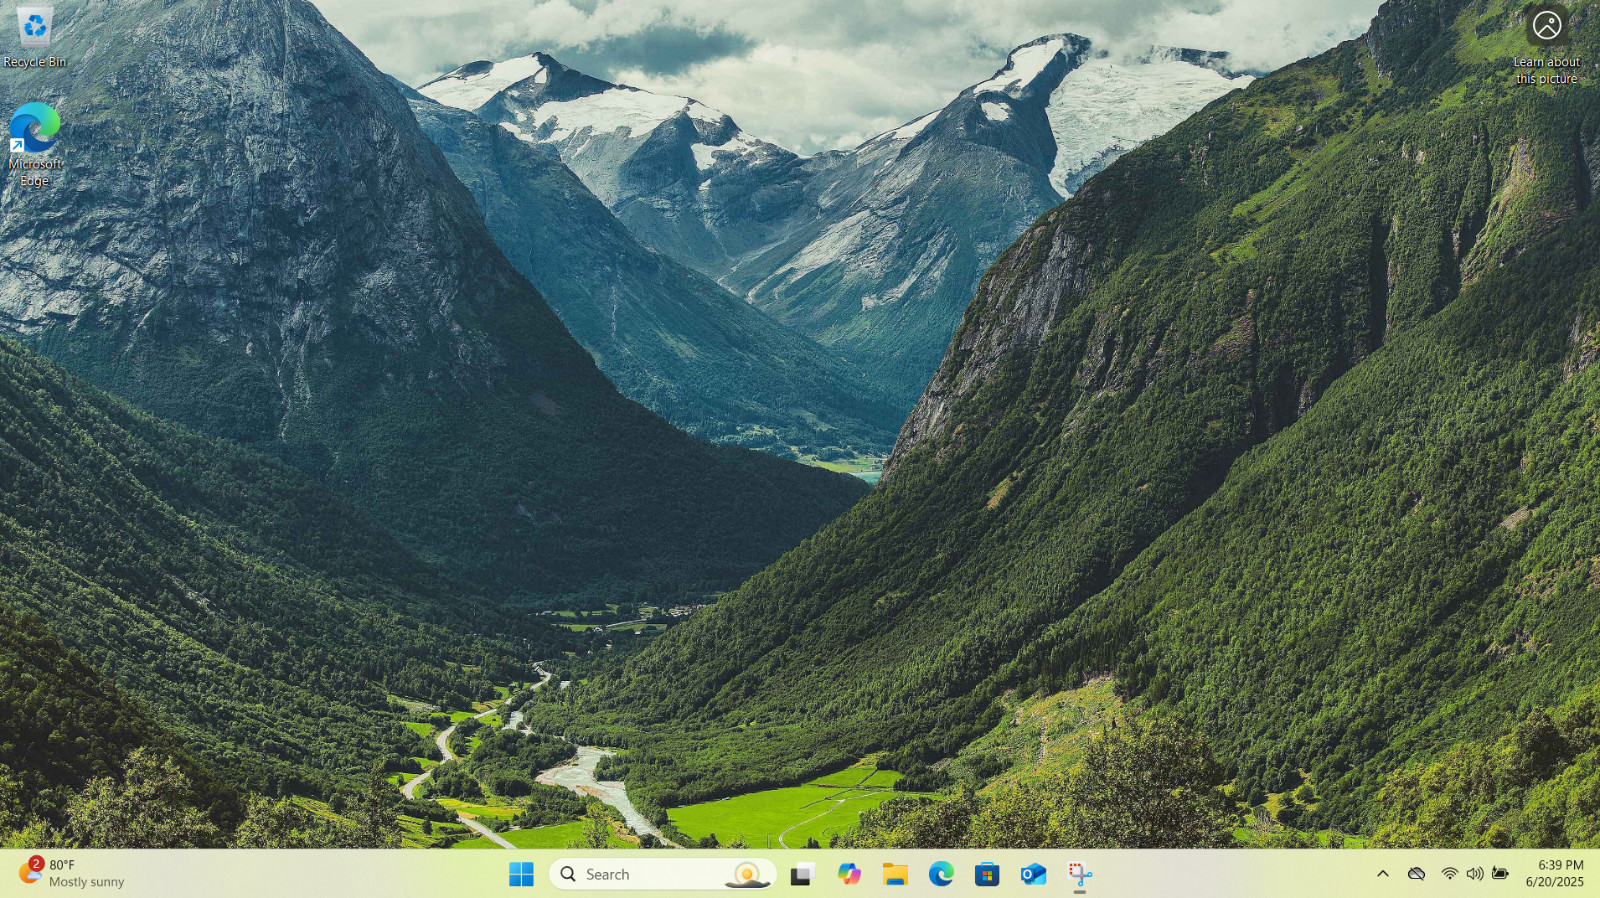
Task: Launch Copilot from the taskbar
Action: (849, 874)
